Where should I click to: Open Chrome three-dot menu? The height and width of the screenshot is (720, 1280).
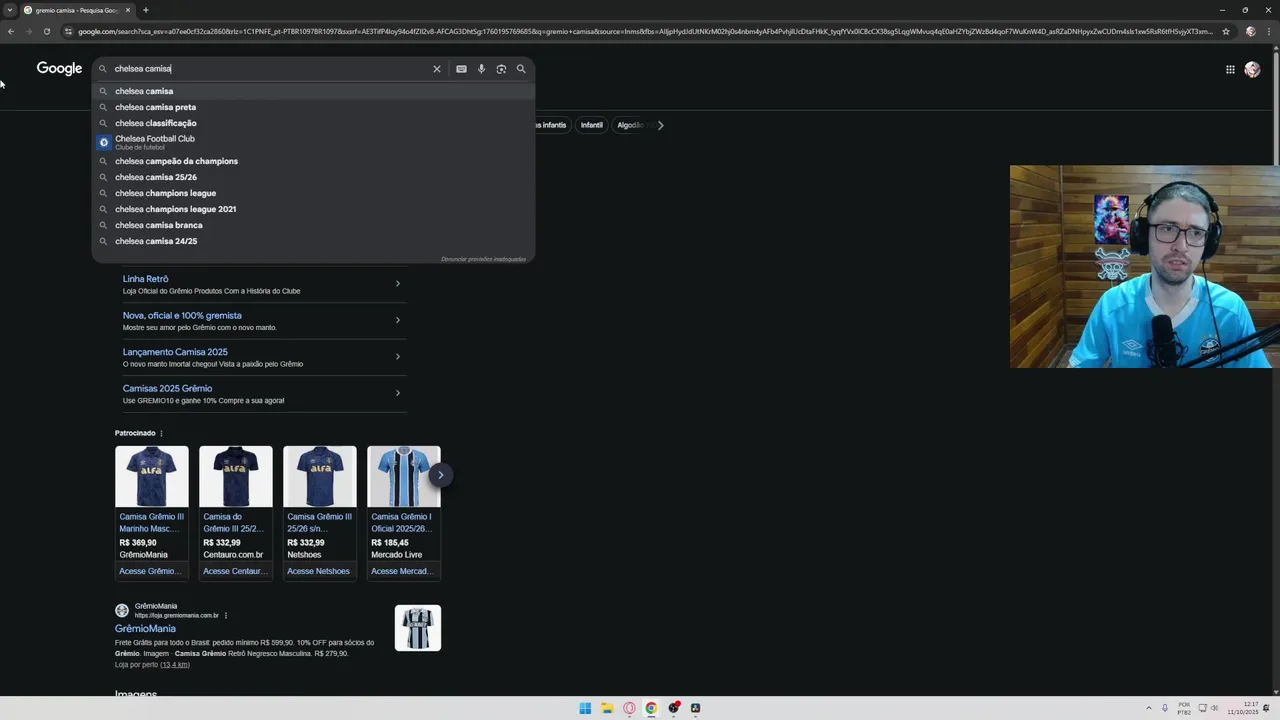tap(1269, 31)
